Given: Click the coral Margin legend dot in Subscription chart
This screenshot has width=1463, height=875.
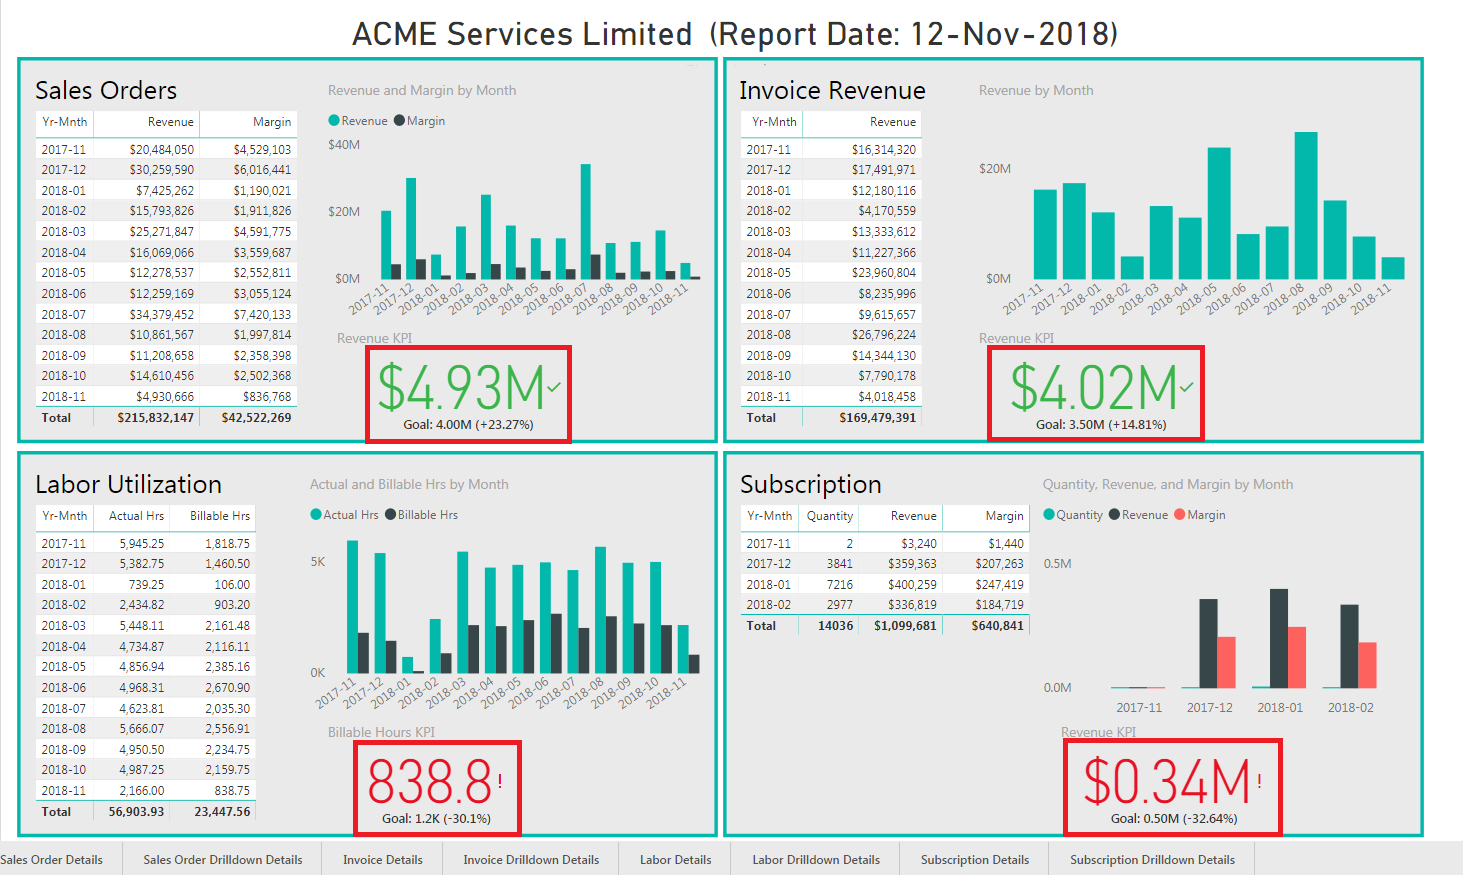Looking at the screenshot, I should click(x=1180, y=515).
